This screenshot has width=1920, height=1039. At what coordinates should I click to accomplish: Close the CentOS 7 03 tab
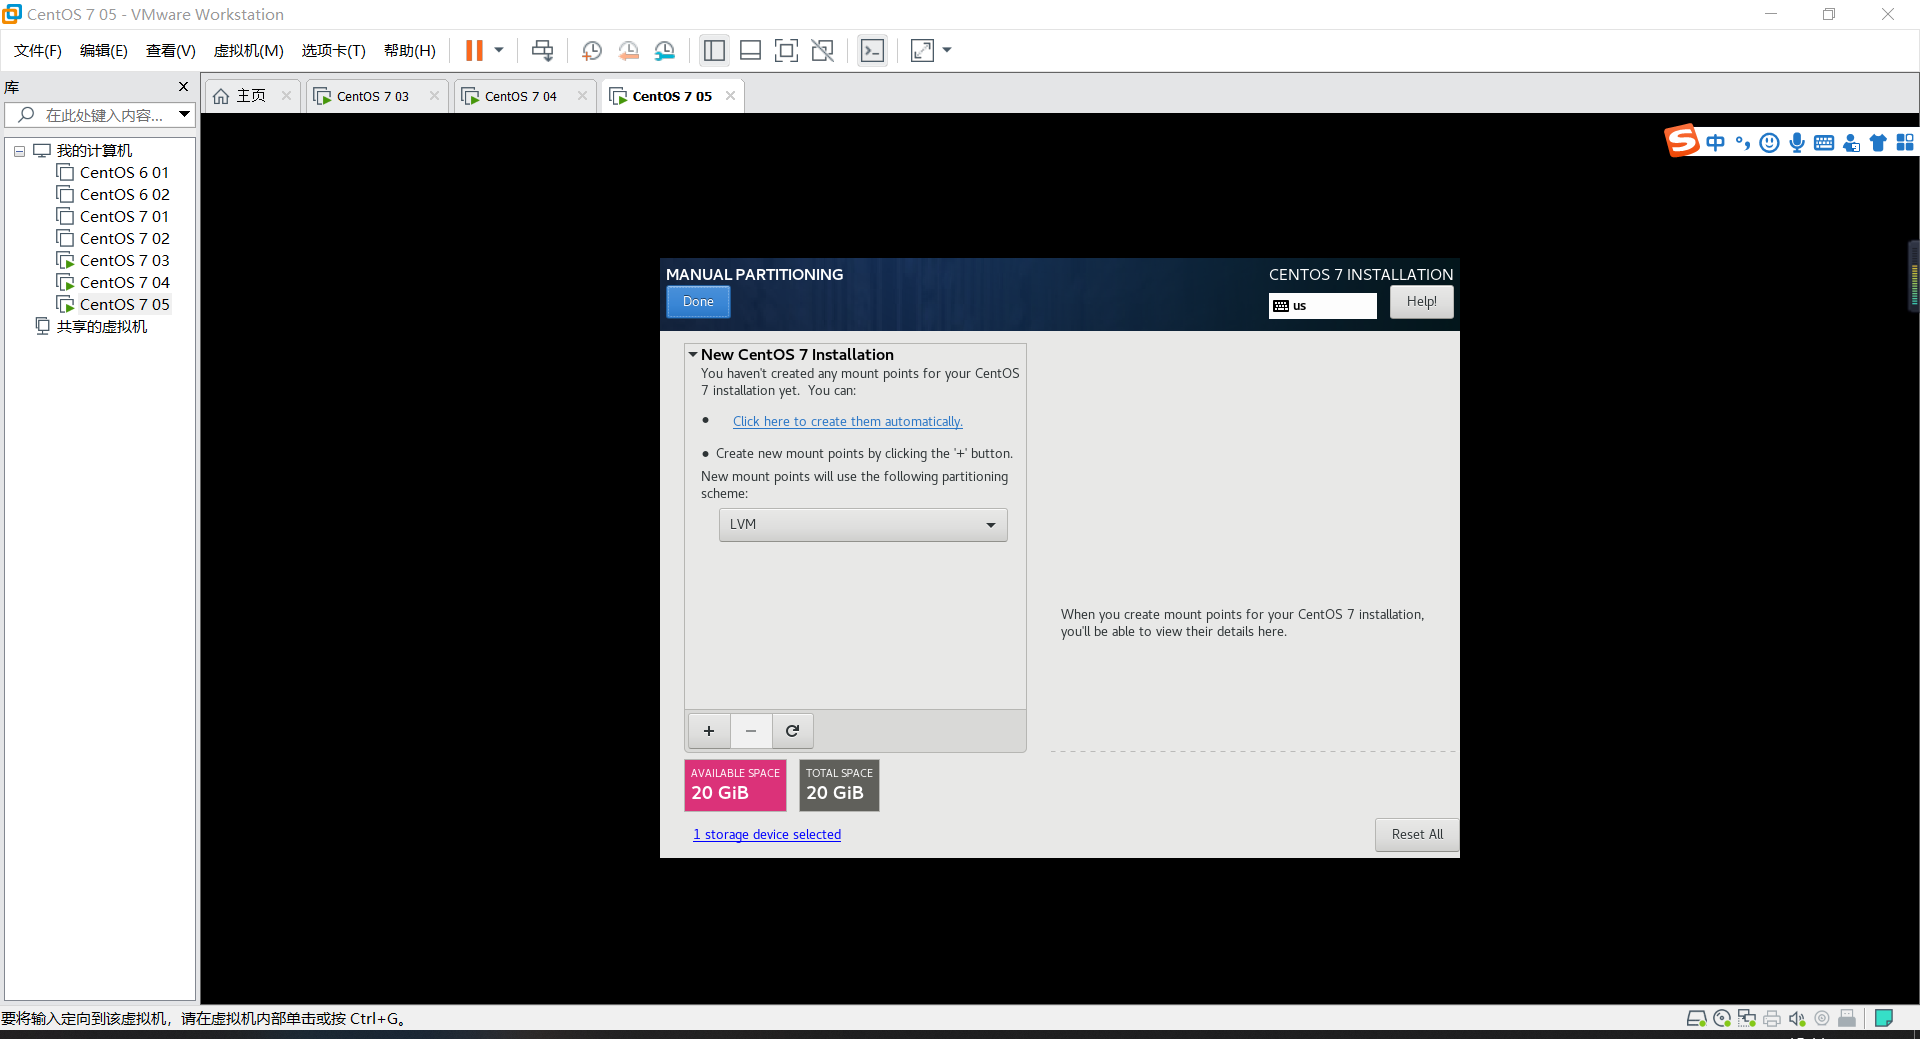(x=434, y=96)
